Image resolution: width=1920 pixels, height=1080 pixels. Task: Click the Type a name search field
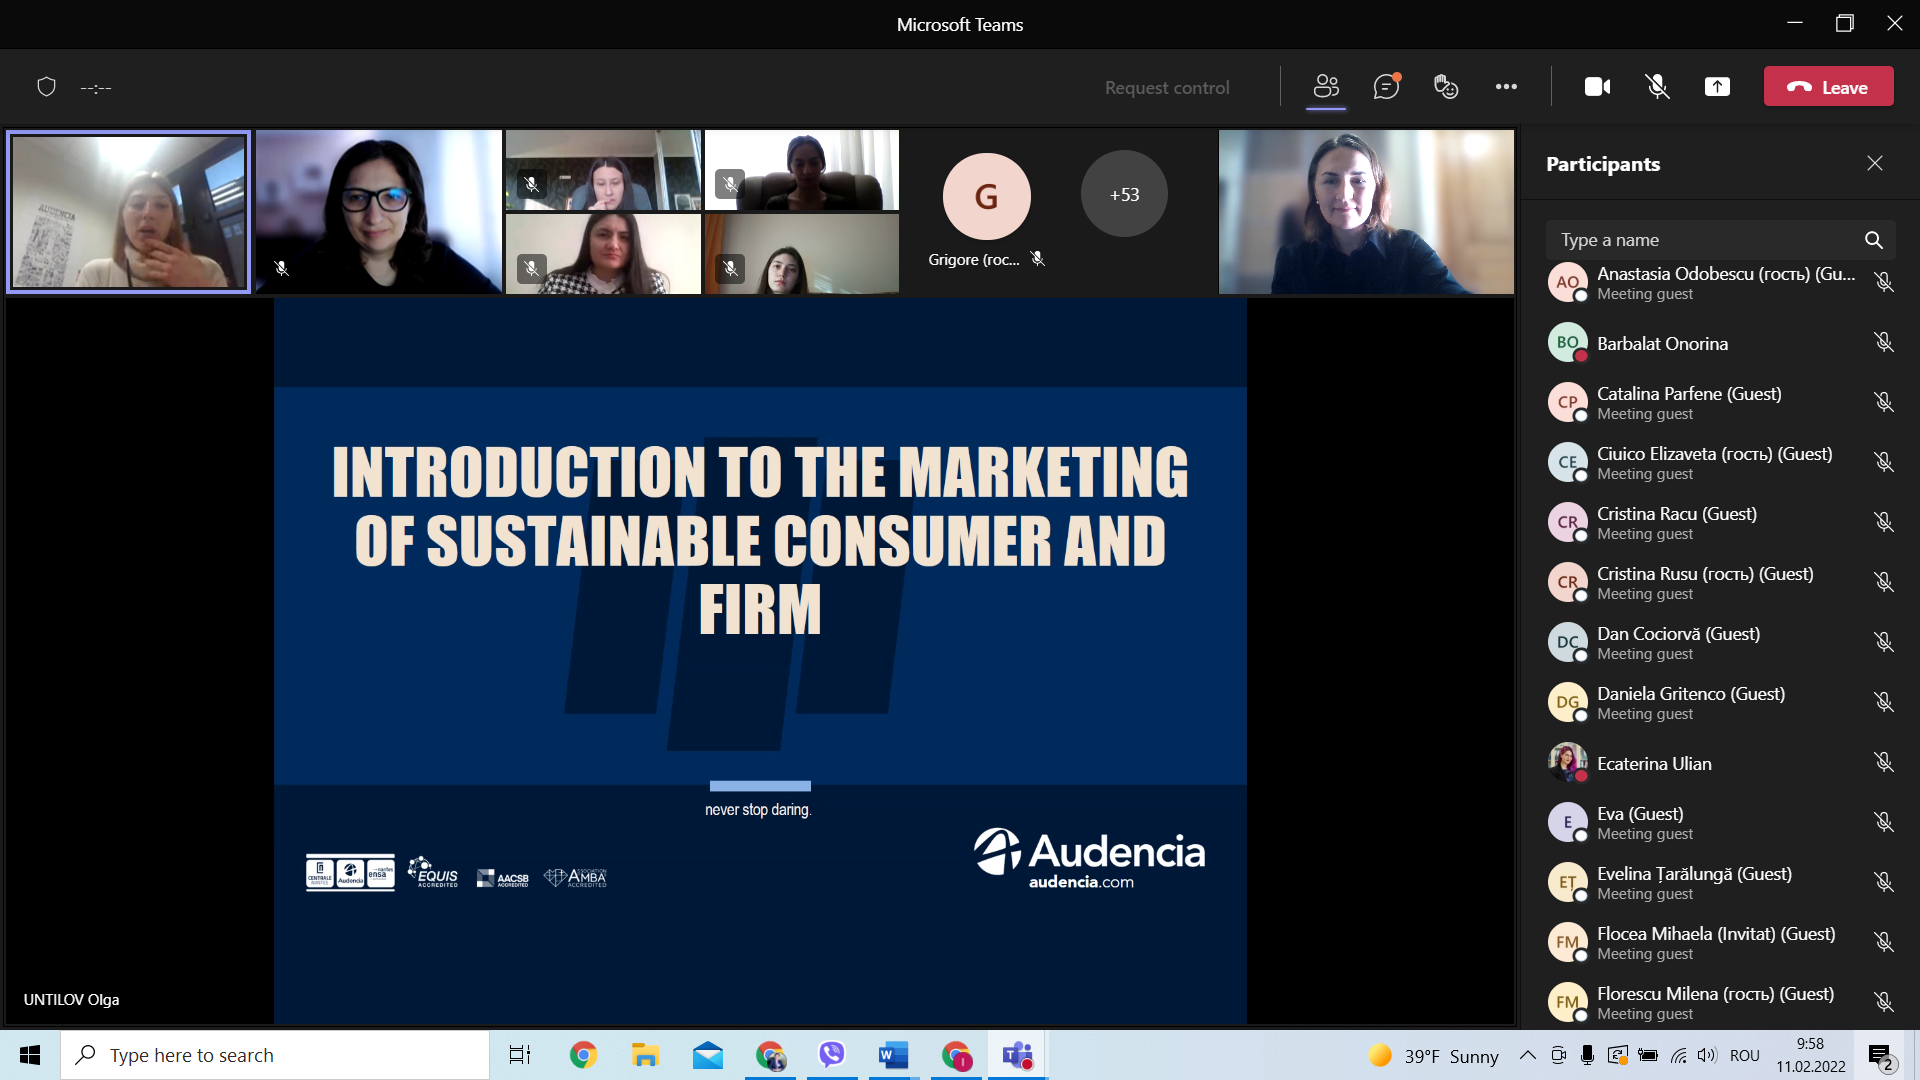pyautogui.click(x=1700, y=240)
